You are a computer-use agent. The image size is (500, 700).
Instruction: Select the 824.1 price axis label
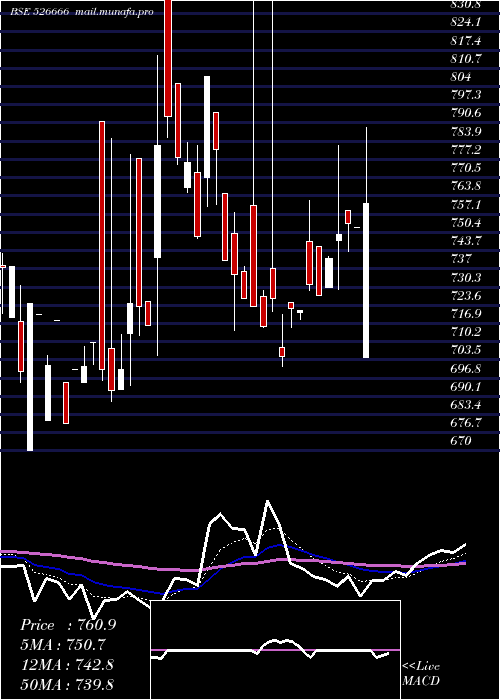click(466, 22)
